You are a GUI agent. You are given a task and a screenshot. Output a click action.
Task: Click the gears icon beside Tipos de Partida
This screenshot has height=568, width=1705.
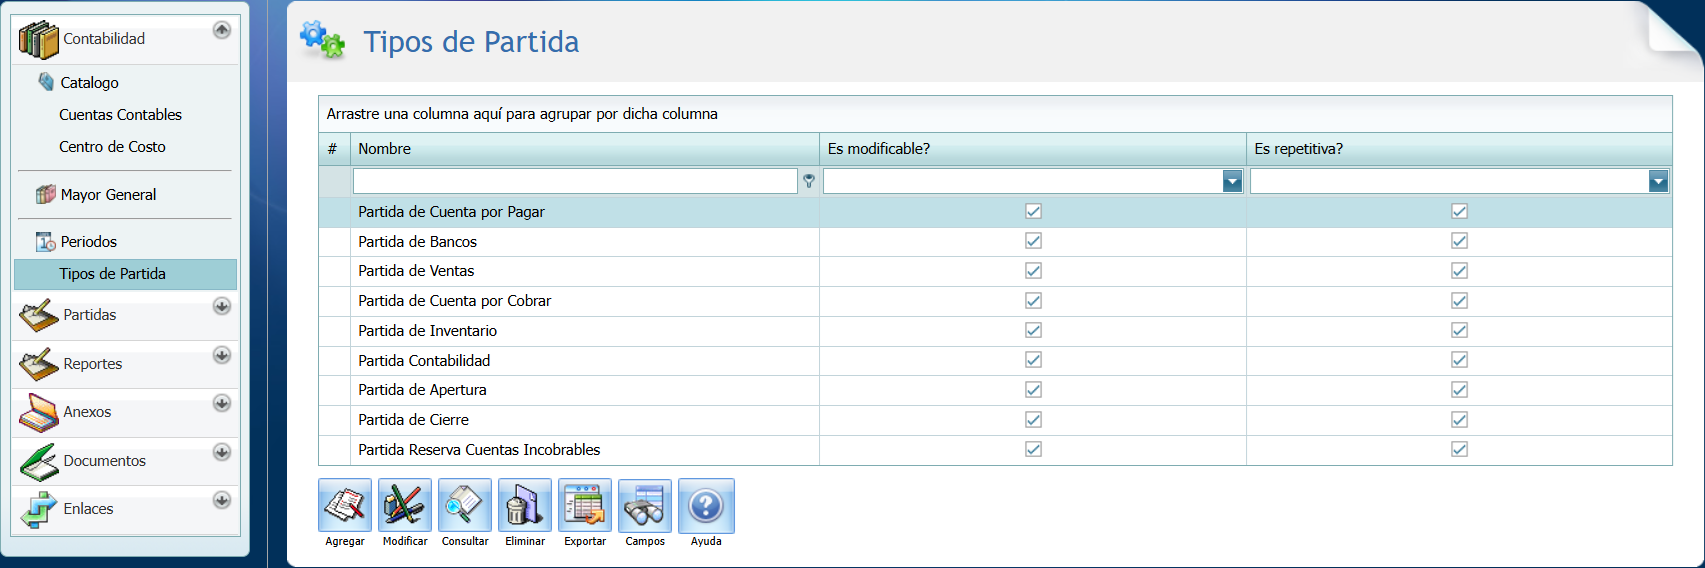pyautogui.click(x=323, y=40)
